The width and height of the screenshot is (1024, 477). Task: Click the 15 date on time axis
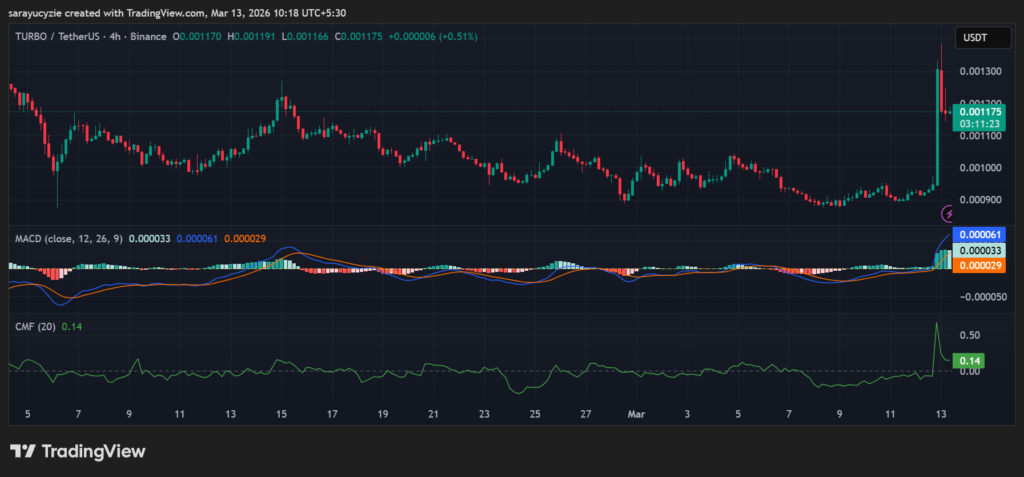282,412
